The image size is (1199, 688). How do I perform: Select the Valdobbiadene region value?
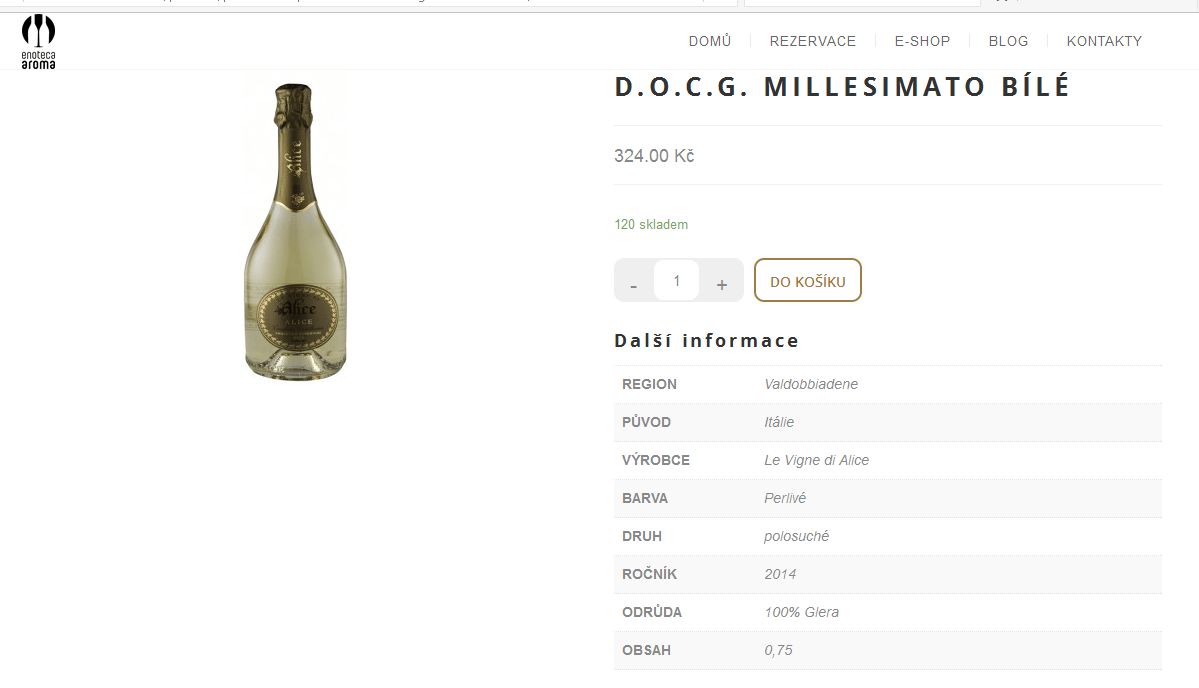811,385
